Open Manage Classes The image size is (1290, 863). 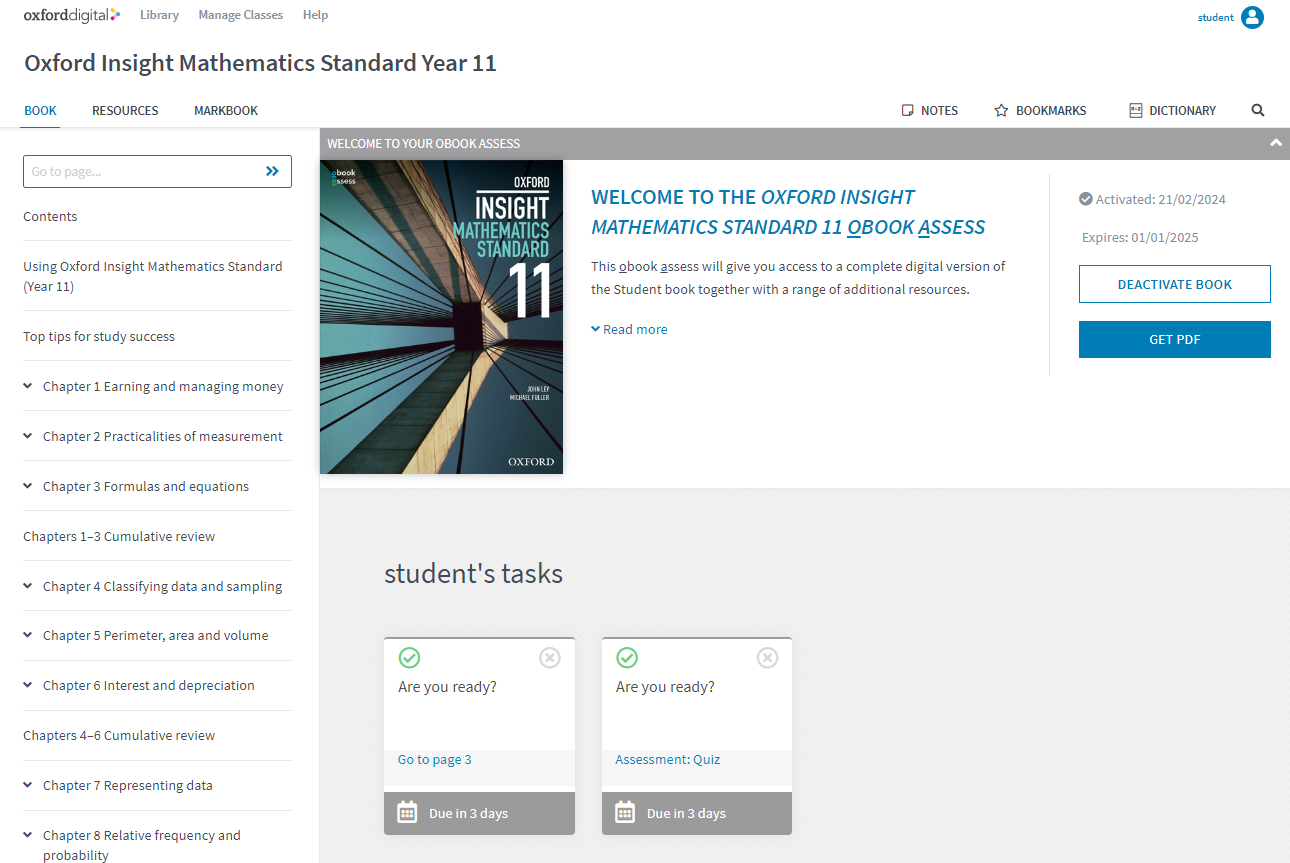click(241, 15)
